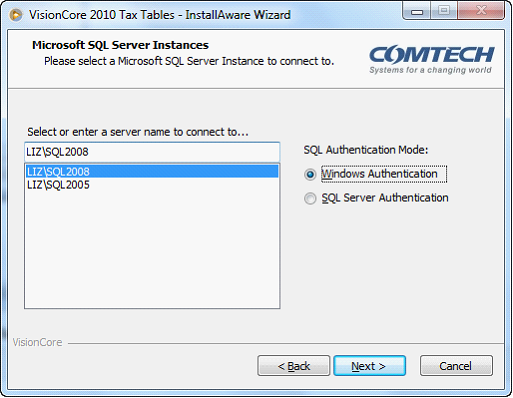
Task: Click the VisionCore 2010 Tax Tables title text
Action: [x=160, y=15]
